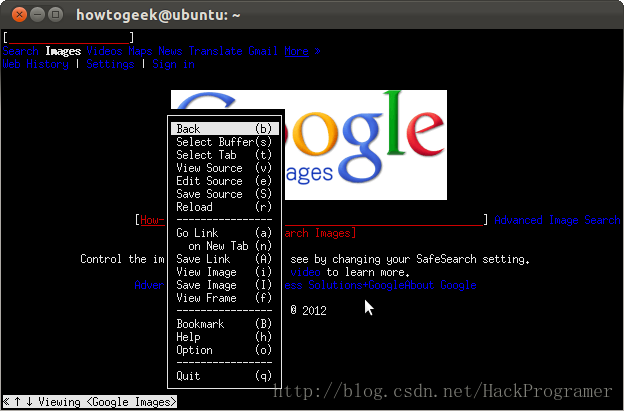
Task: Open the News link
Action: (x=170, y=51)
